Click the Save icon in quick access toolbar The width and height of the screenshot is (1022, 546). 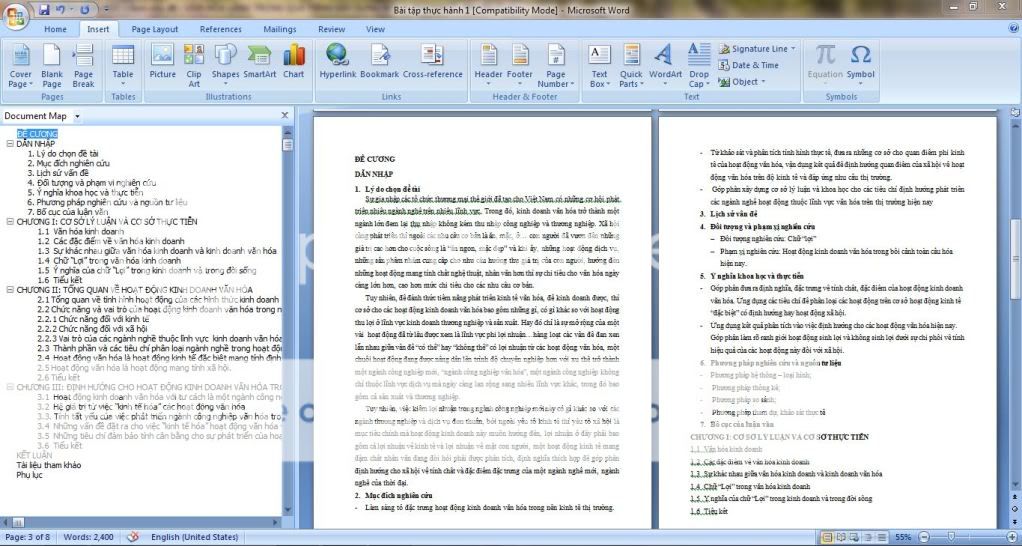pyautogui.click(x=44, y=9)
